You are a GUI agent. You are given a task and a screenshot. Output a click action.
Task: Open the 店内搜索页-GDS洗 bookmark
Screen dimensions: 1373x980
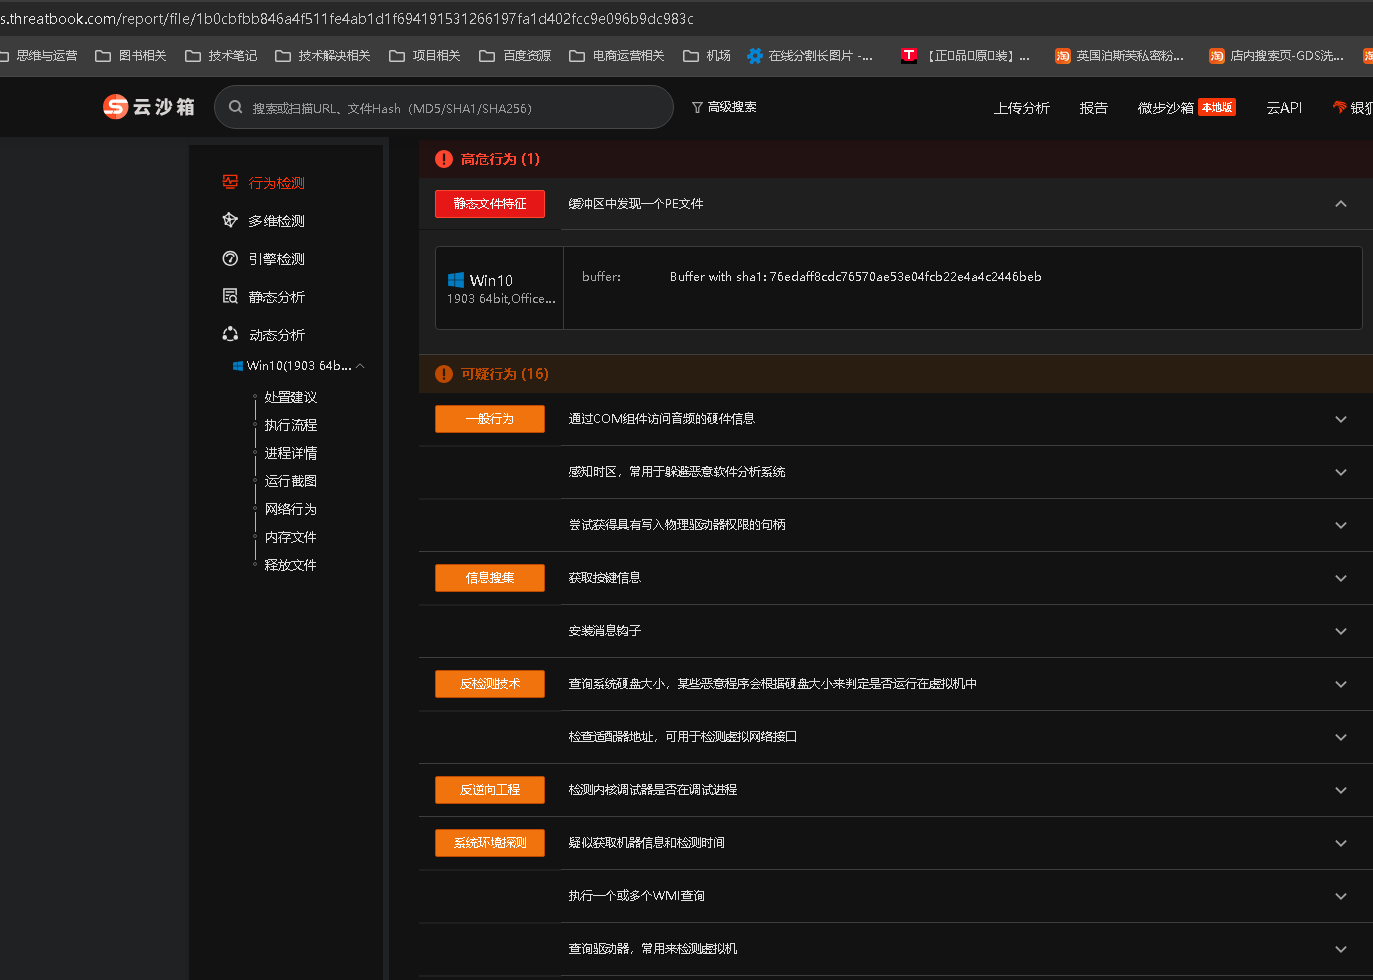click(x=1276, y=56)
